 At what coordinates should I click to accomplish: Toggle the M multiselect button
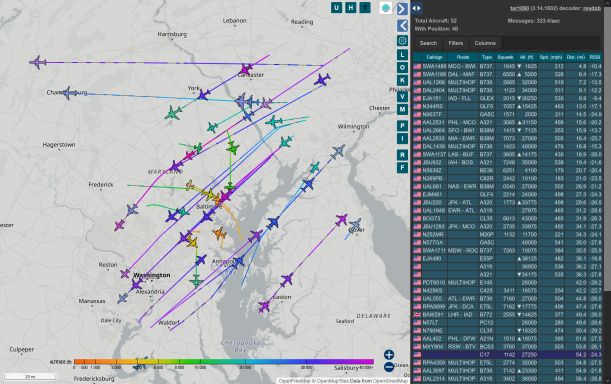pos(402,110)
